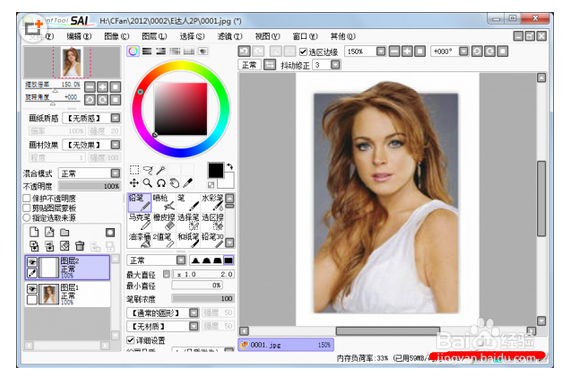This screenshot has width=569, height=378.
Task: Uncheck the 详细设置 checkbox
Action: click(x=130, y=340)
